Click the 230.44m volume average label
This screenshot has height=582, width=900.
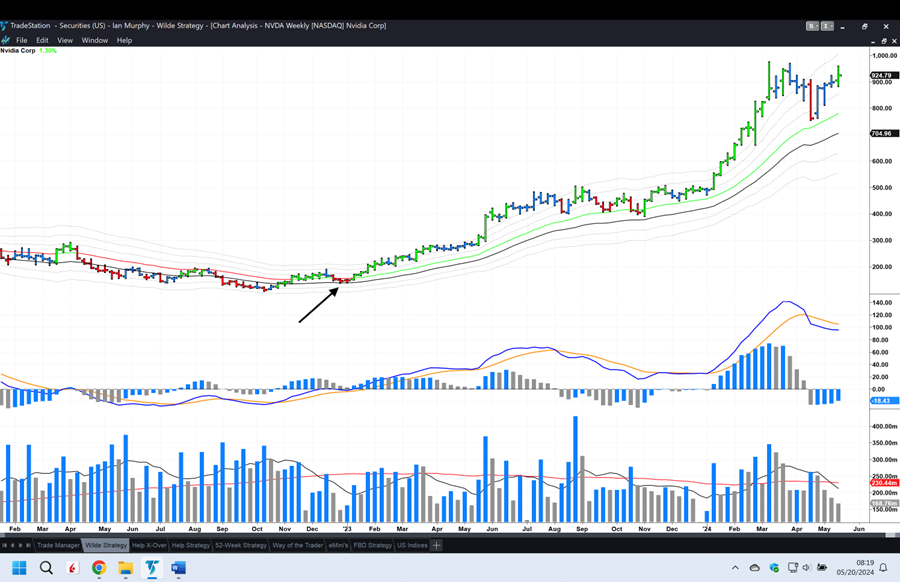(884, 483)
